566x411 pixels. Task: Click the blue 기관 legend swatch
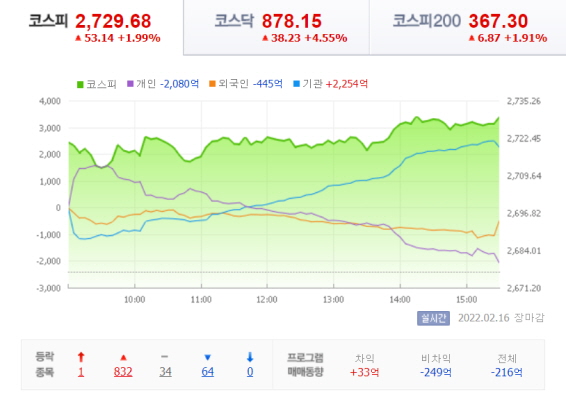click(296, 84)
